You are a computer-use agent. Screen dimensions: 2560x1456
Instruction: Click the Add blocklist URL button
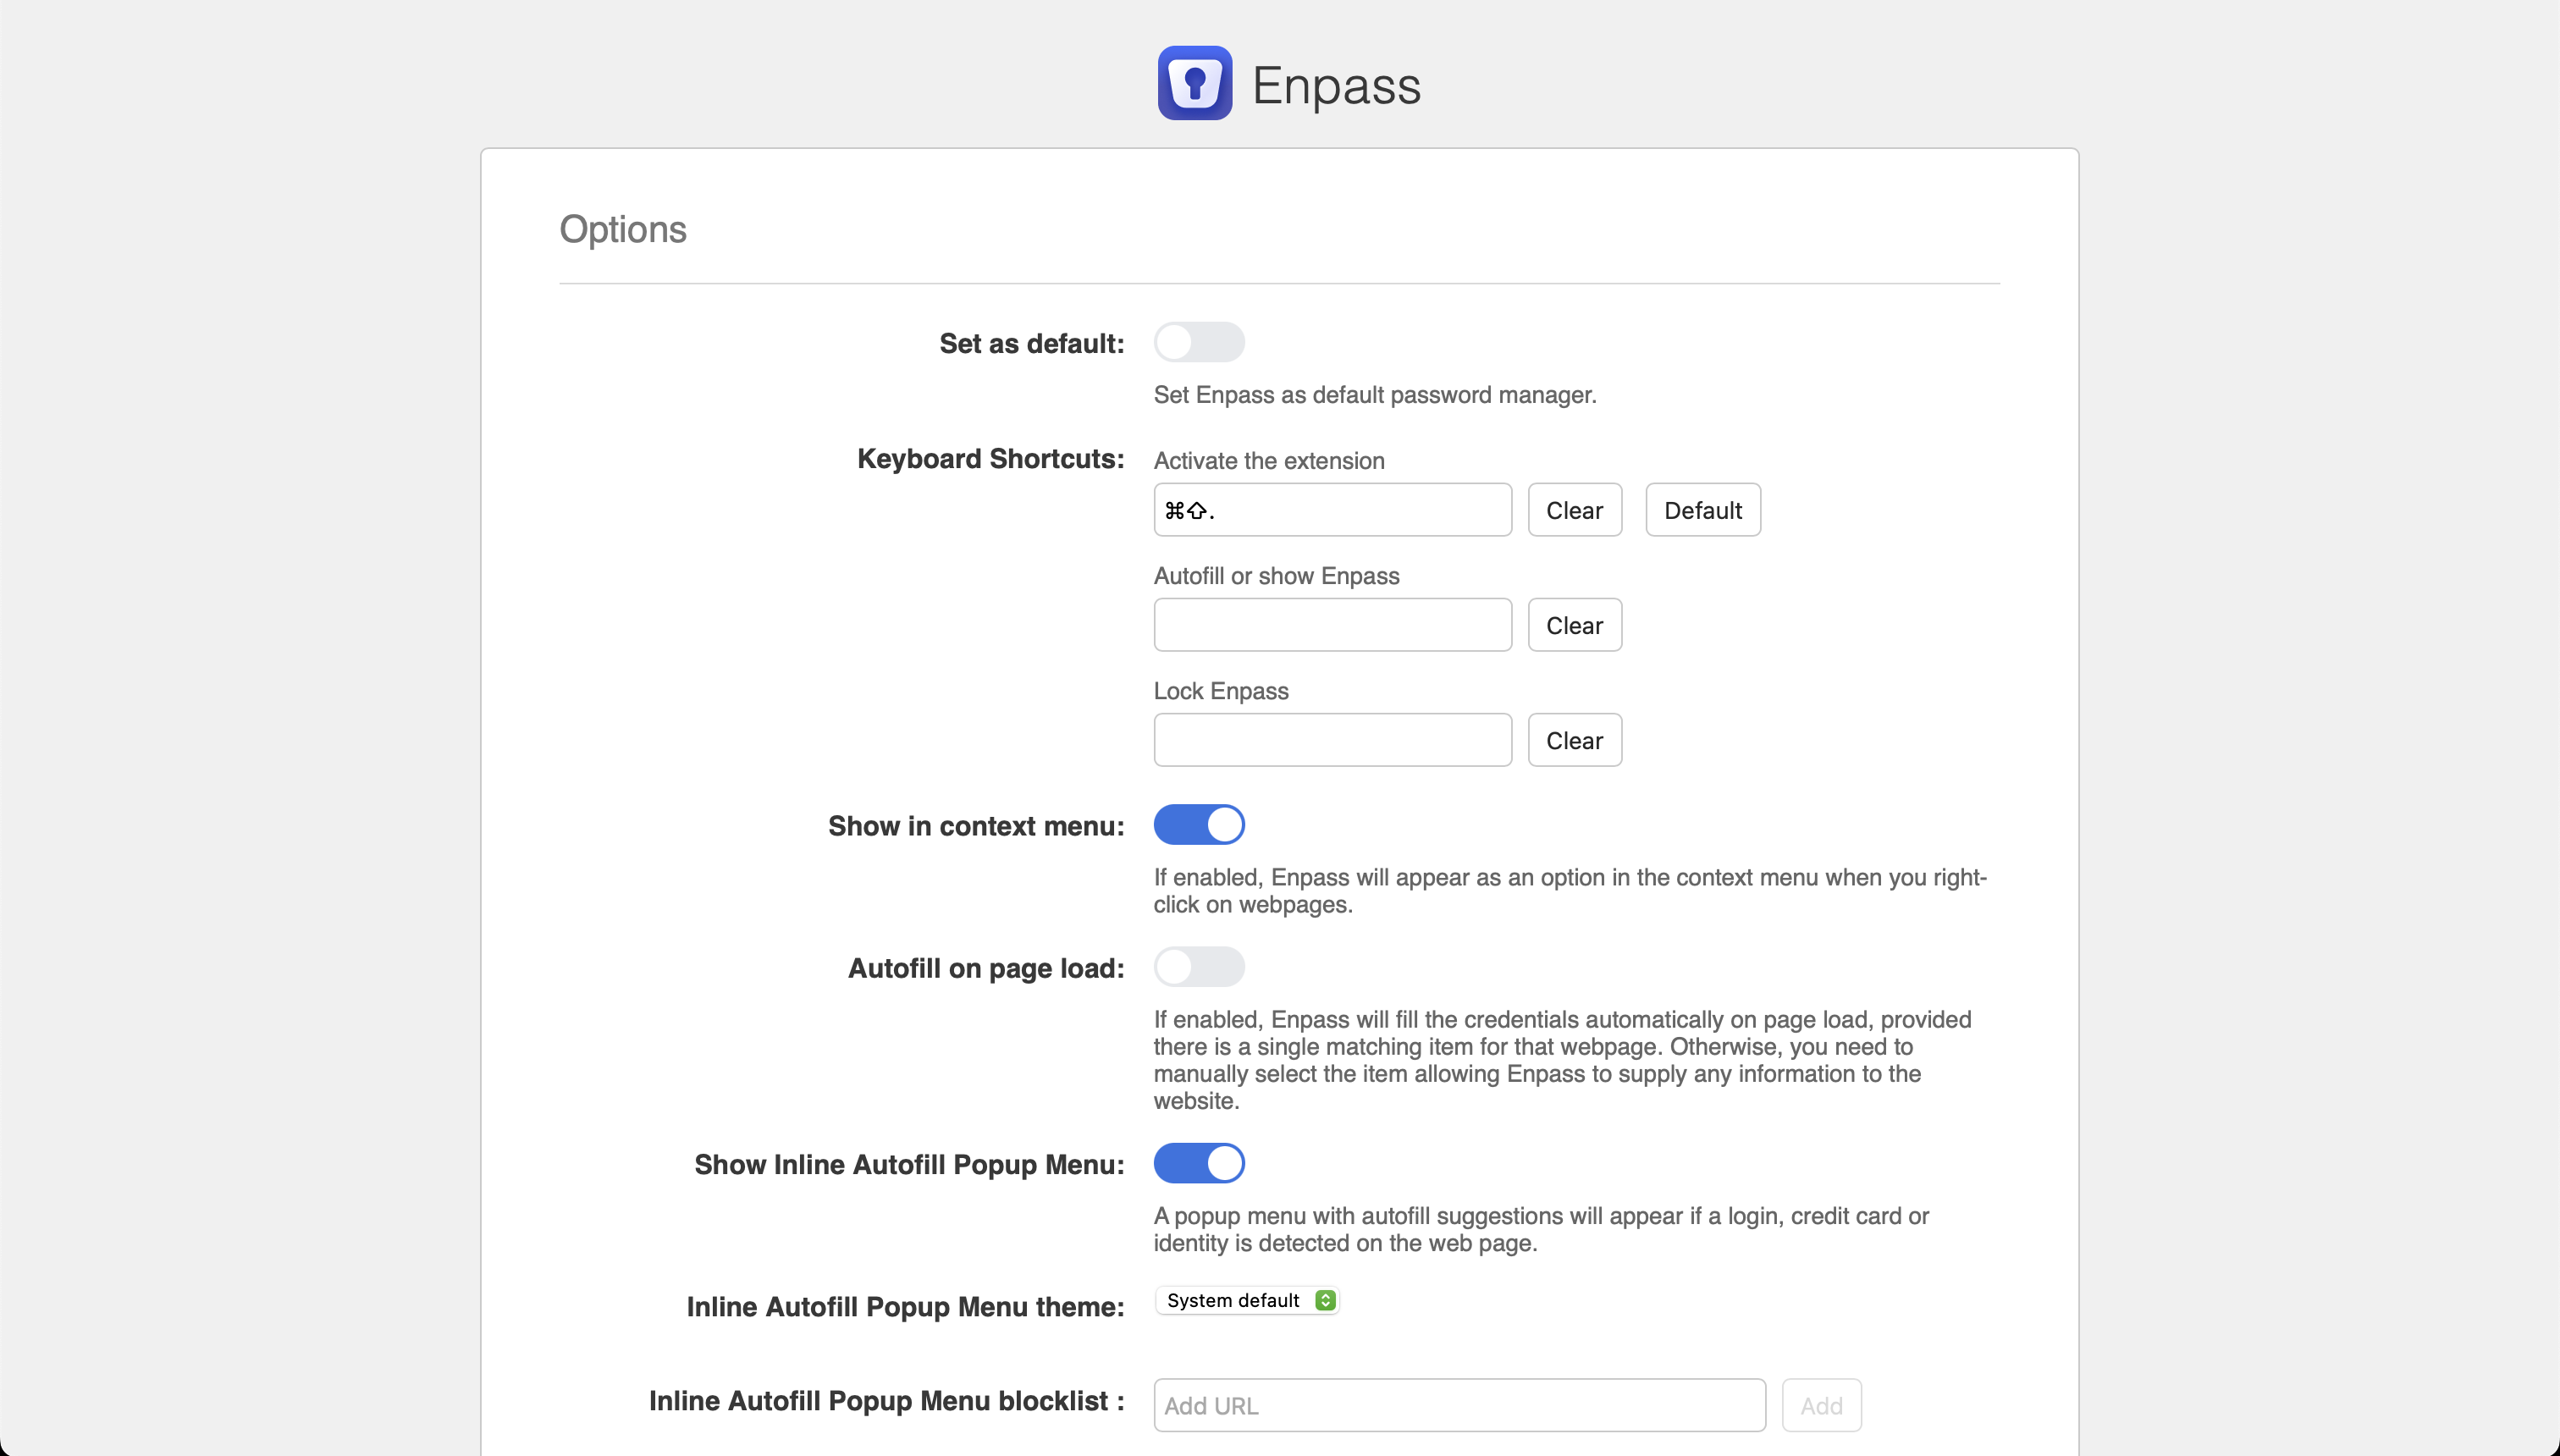pyautogui.click(x=1820, y=1405)
